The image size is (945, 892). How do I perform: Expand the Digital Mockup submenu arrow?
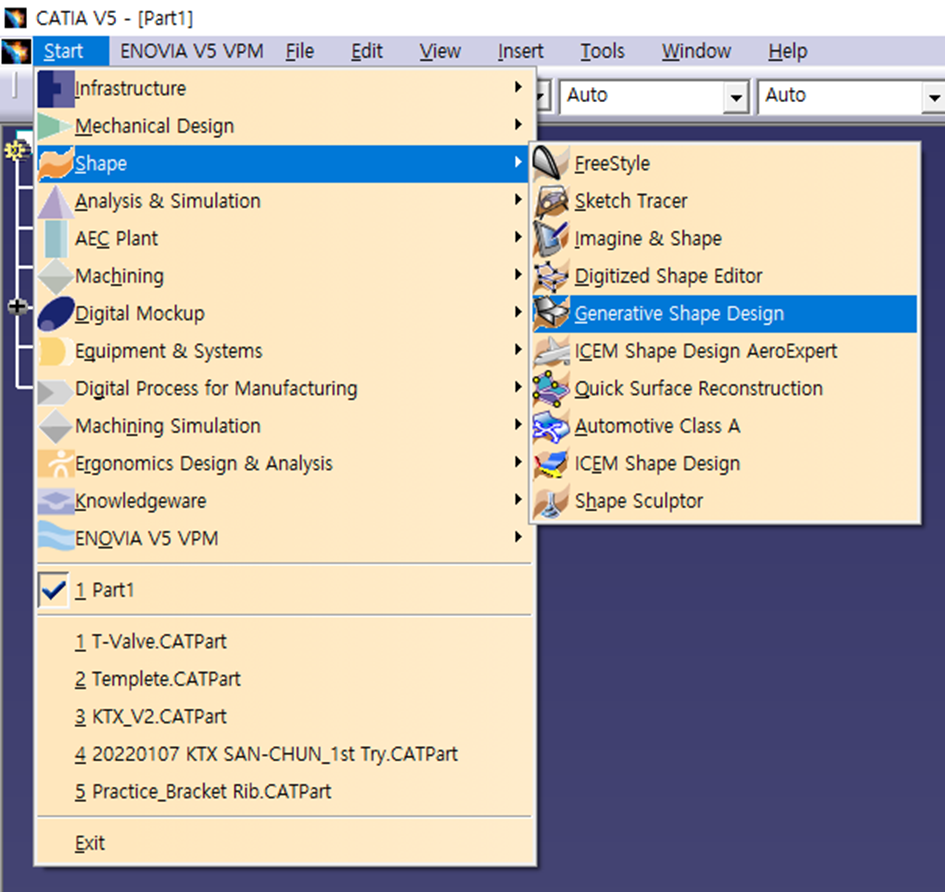point(518,312)
